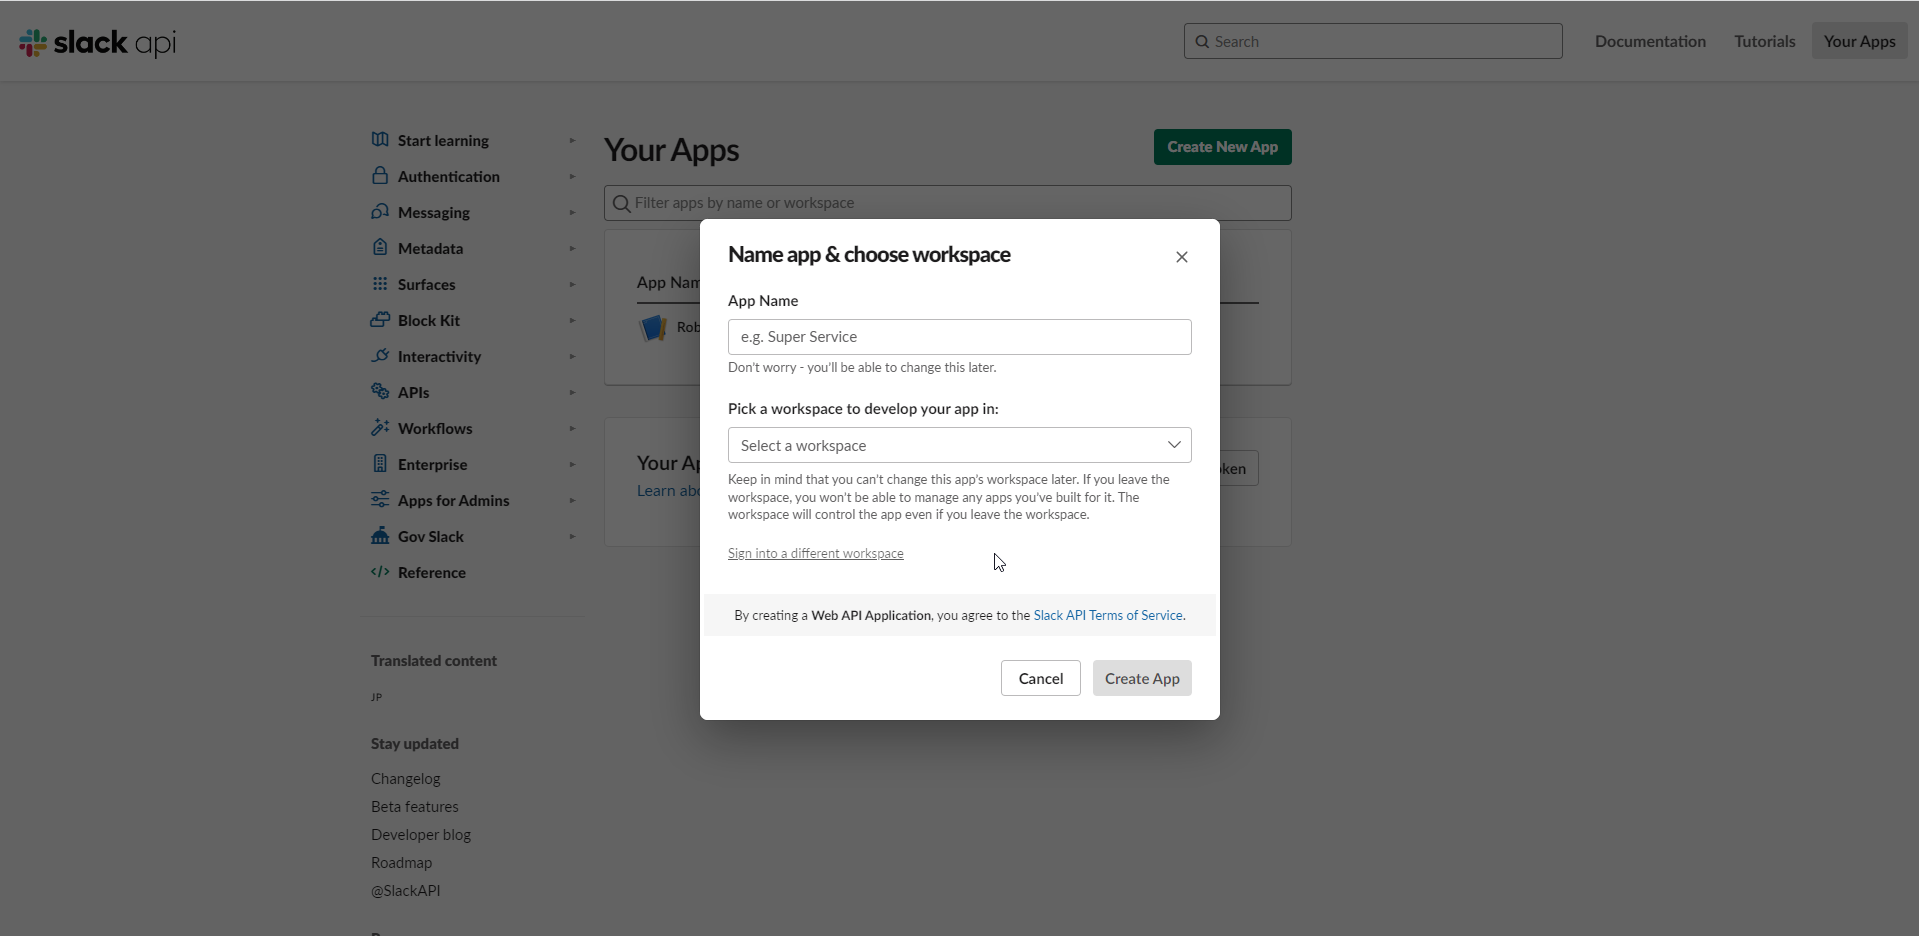1919x936 pixels.
Task: Open the Select a workspace dropdown
Action: click(959, 445)
